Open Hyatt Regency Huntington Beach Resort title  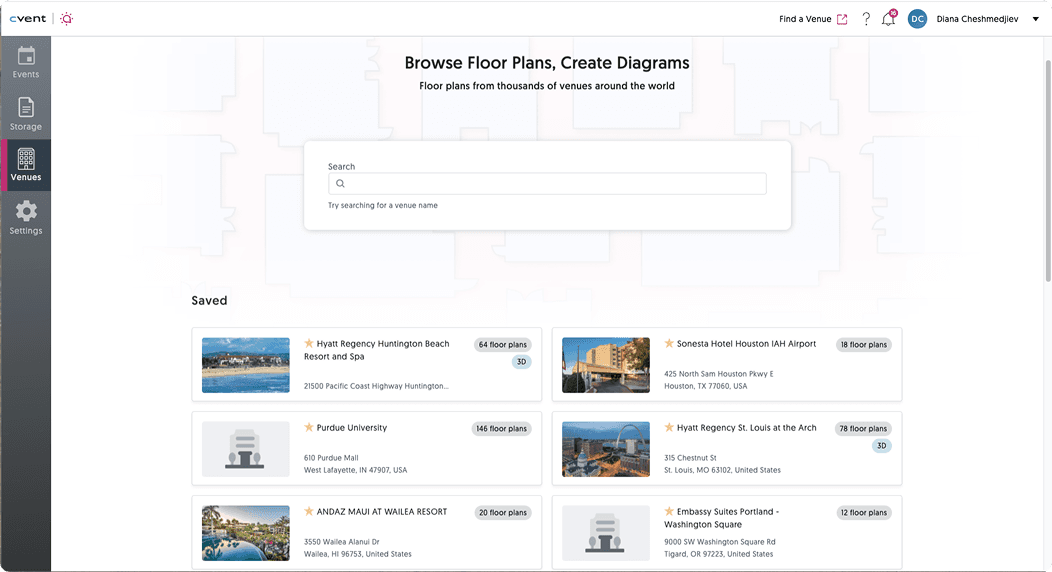pyautogui.click(x=376, y=350)
